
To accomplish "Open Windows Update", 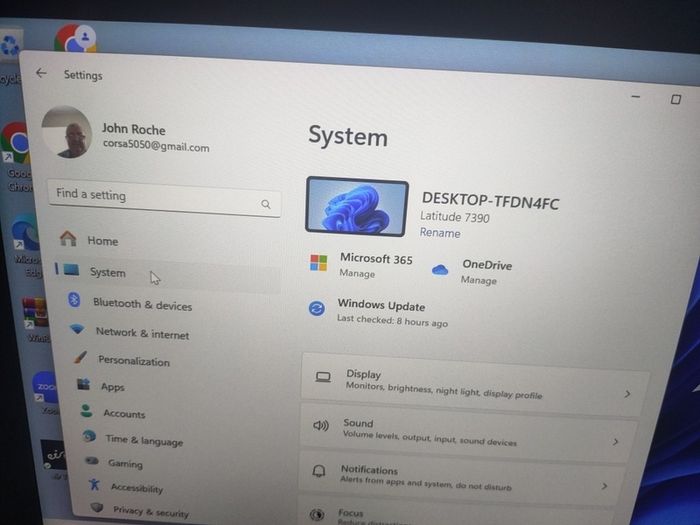I will click(381, 306).
